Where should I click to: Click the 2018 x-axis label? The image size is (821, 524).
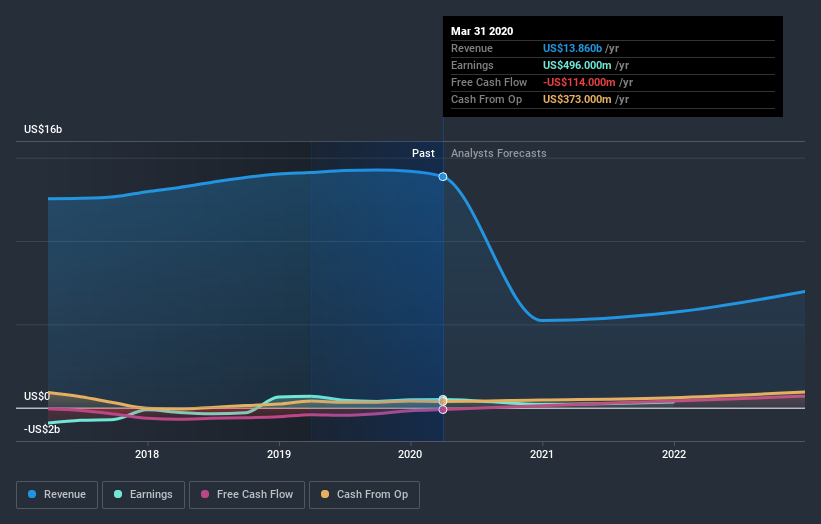(147, 454)
